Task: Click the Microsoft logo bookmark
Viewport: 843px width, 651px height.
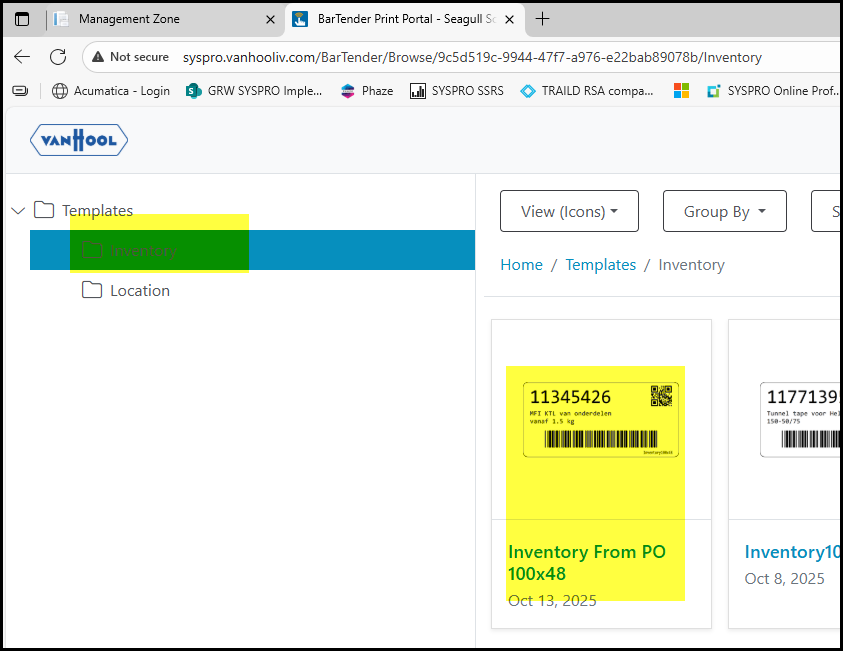Action: (x=681, y=91)
